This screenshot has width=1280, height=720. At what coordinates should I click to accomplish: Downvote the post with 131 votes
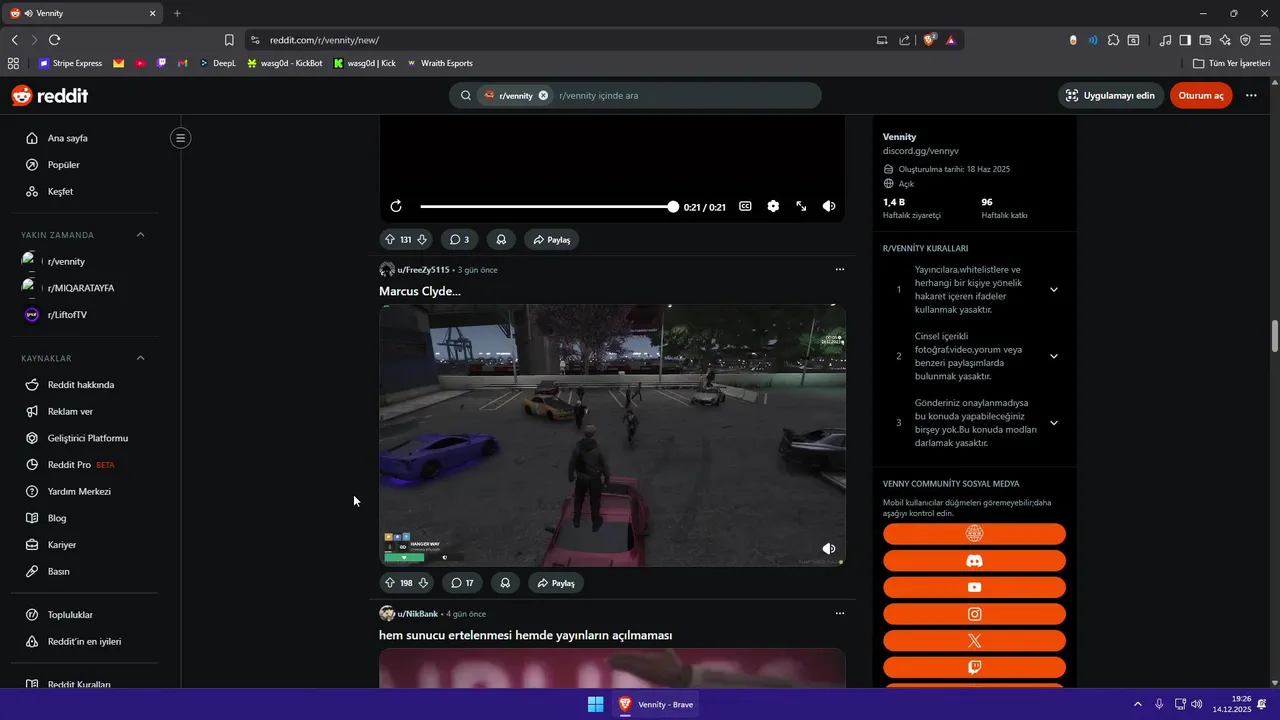click(x=422, y=240)
